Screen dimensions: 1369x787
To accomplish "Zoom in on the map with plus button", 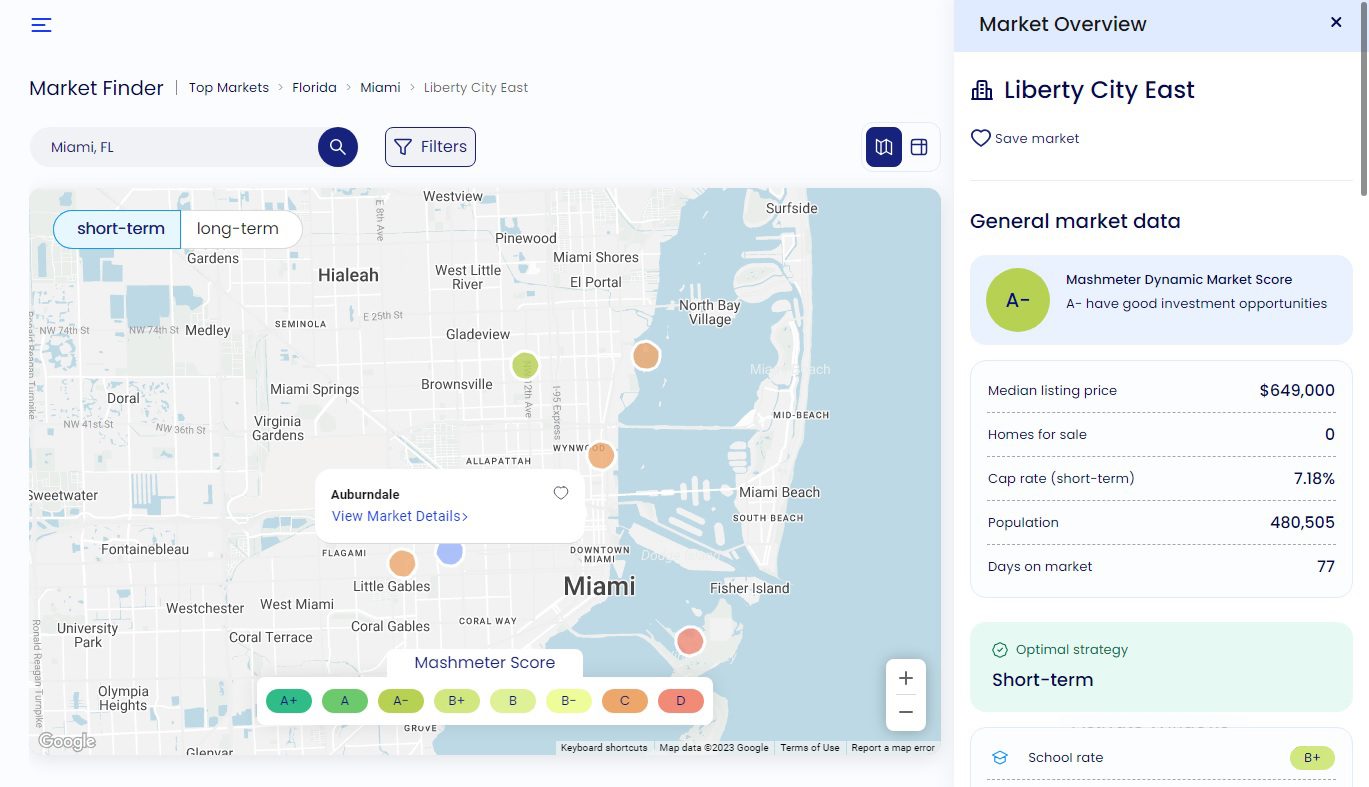I will click(x=905, y=677).
